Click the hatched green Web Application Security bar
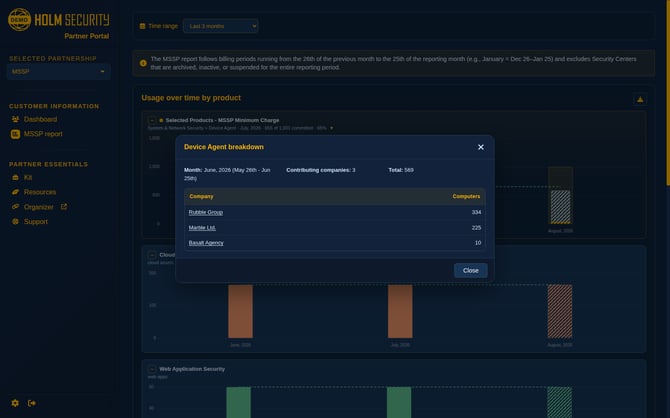The height and width of the screenshot is (418, 670). click(x=559, y=402)
